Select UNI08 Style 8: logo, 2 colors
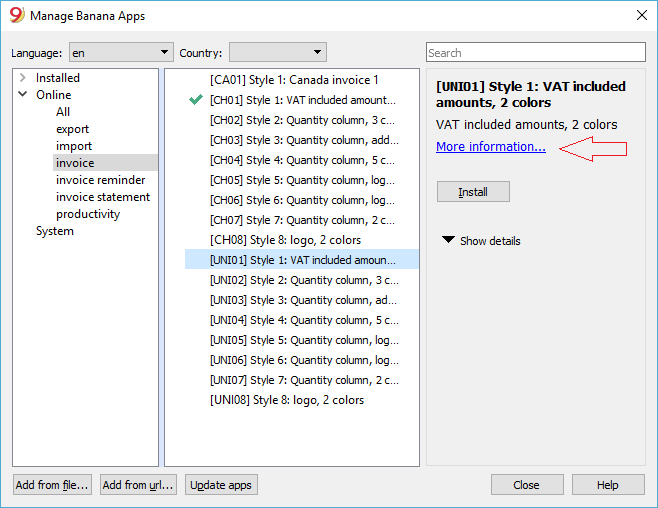The image size is (658, 508). [287, 400]
